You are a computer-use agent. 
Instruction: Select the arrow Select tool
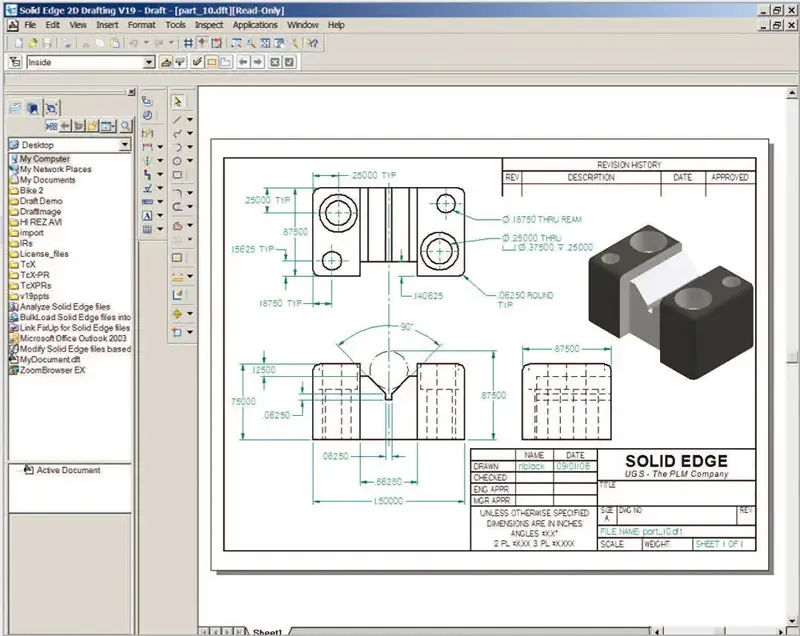point(178,101)
